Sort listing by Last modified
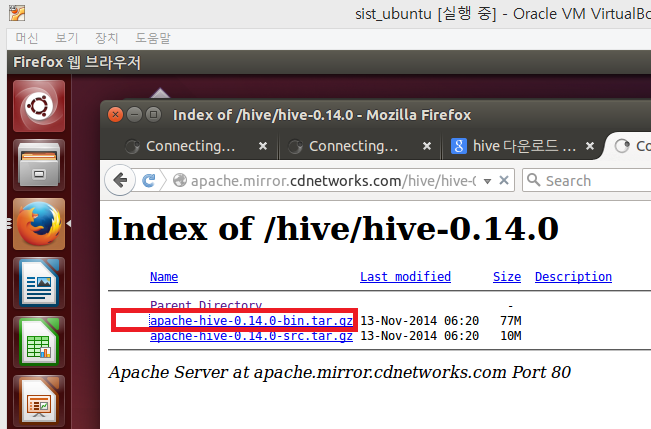 point(405,277)
